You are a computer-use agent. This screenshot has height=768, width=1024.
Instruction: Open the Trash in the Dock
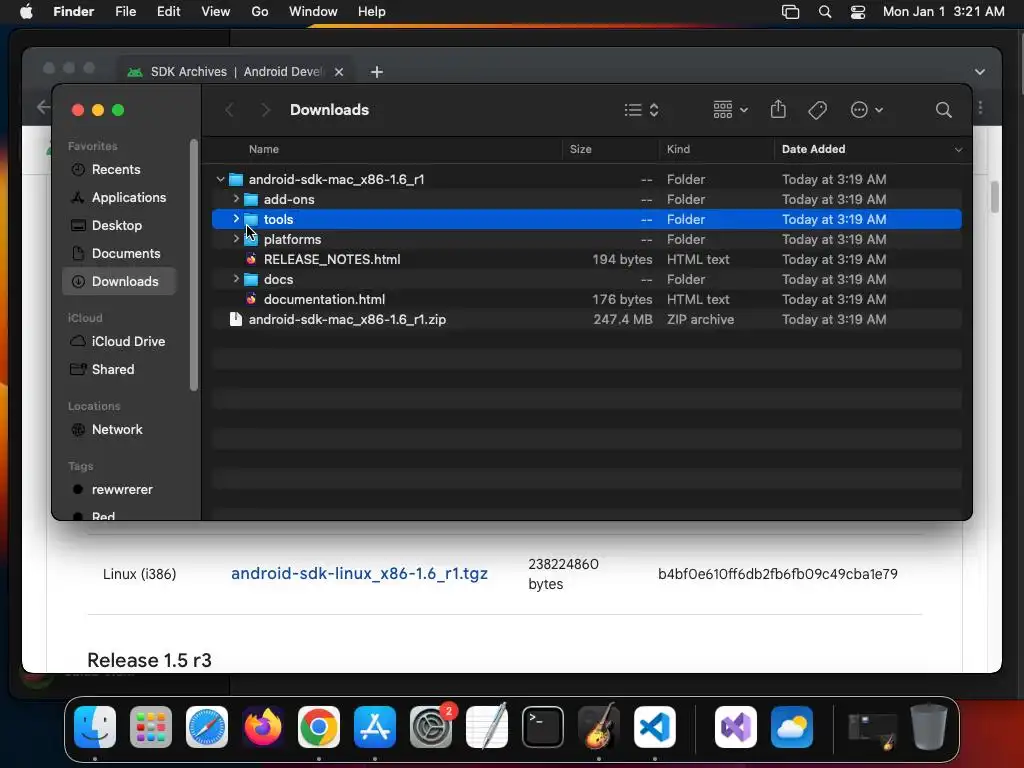click(929, 727)
